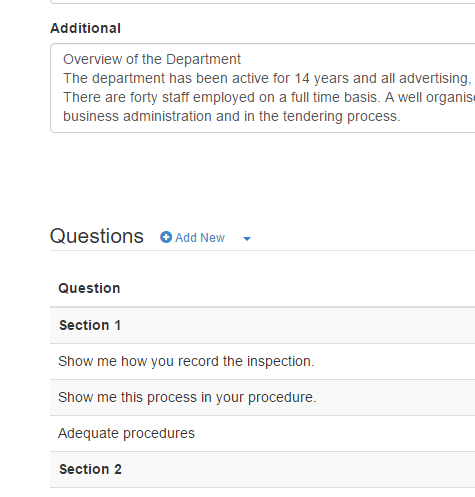The image size is (475, 497).
Task: Select the Section 2 row
Action: 263,469
